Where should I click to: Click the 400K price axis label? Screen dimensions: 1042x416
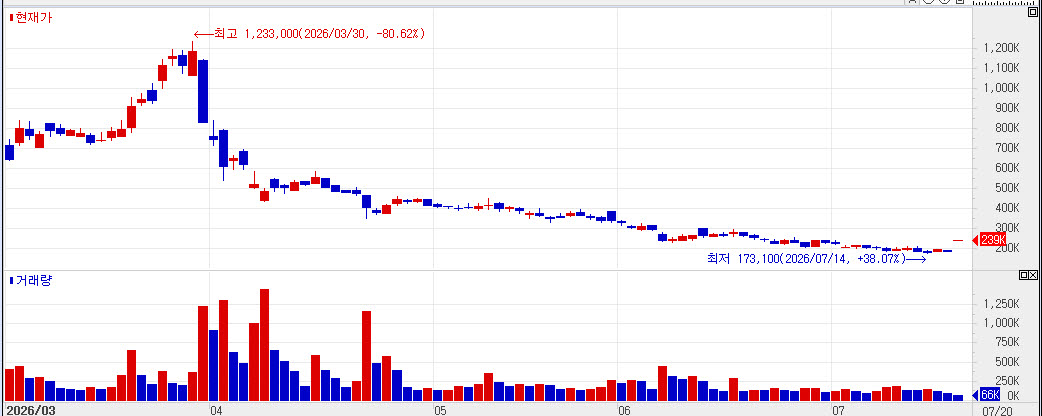(x=1005, y=209)
